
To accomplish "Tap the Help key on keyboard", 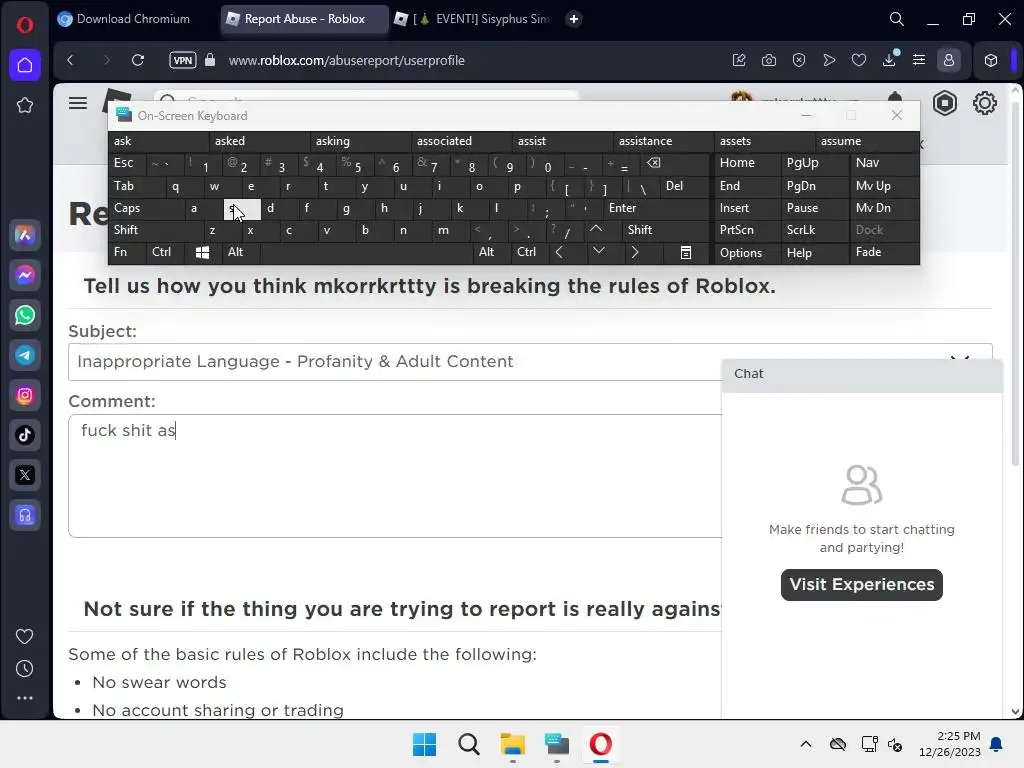I will [x=814, y=253].
